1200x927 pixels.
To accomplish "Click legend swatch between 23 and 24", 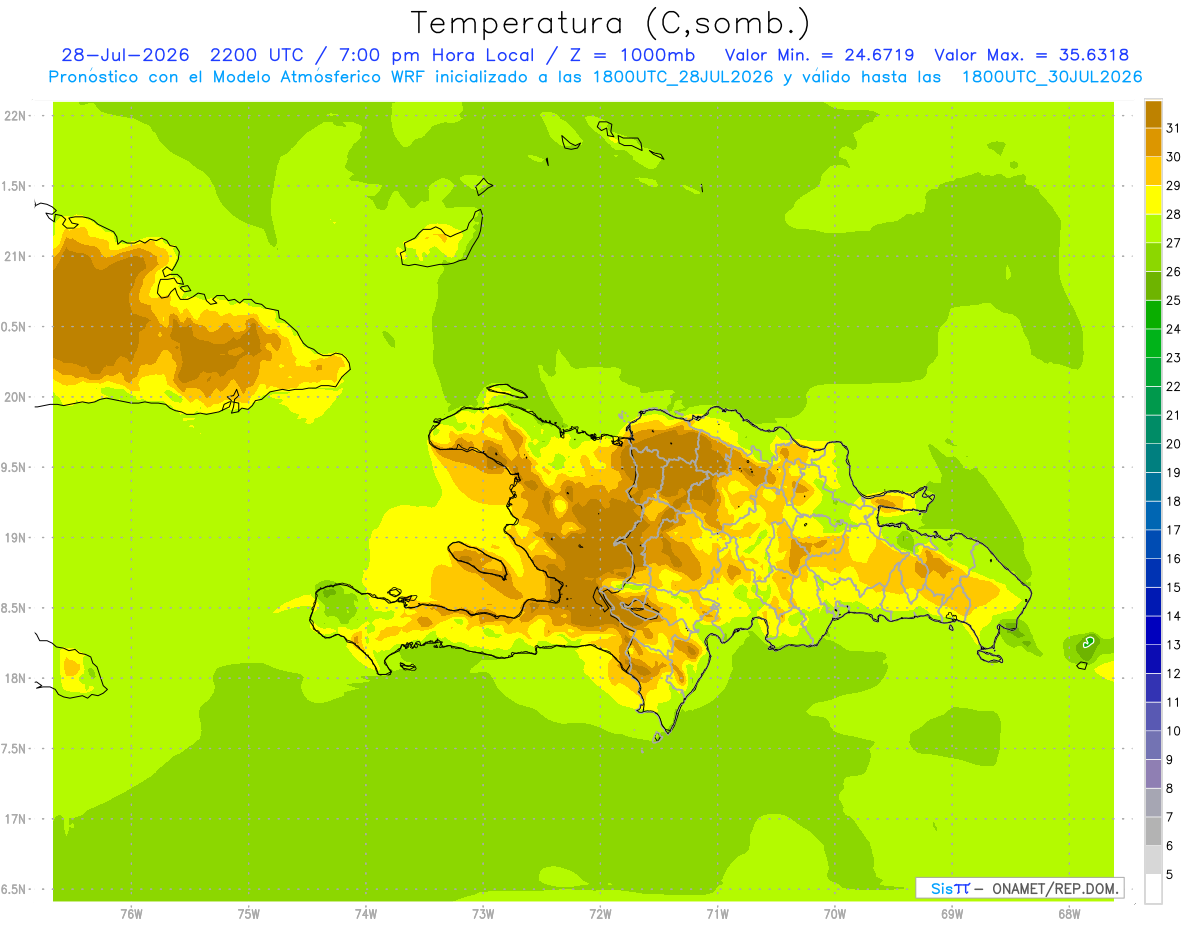I will pyautogui.click(x=1153, y=343).
